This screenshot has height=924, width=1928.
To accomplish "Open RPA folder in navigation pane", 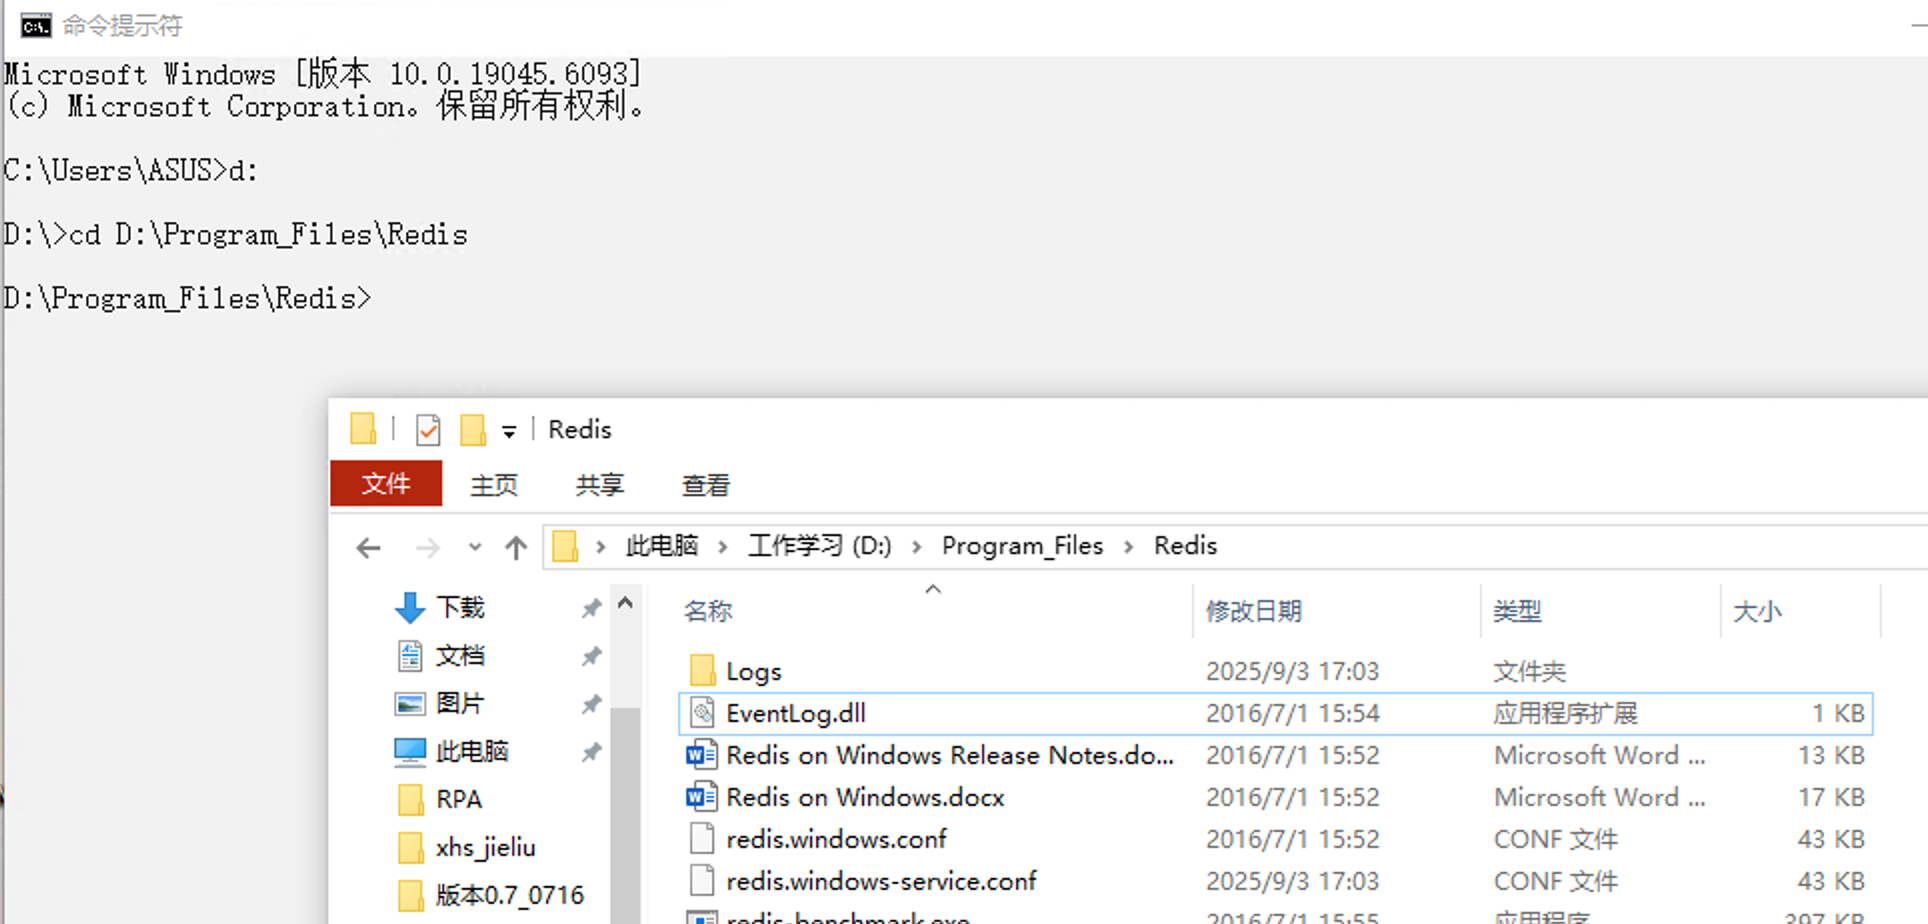I will click(459, 799).
